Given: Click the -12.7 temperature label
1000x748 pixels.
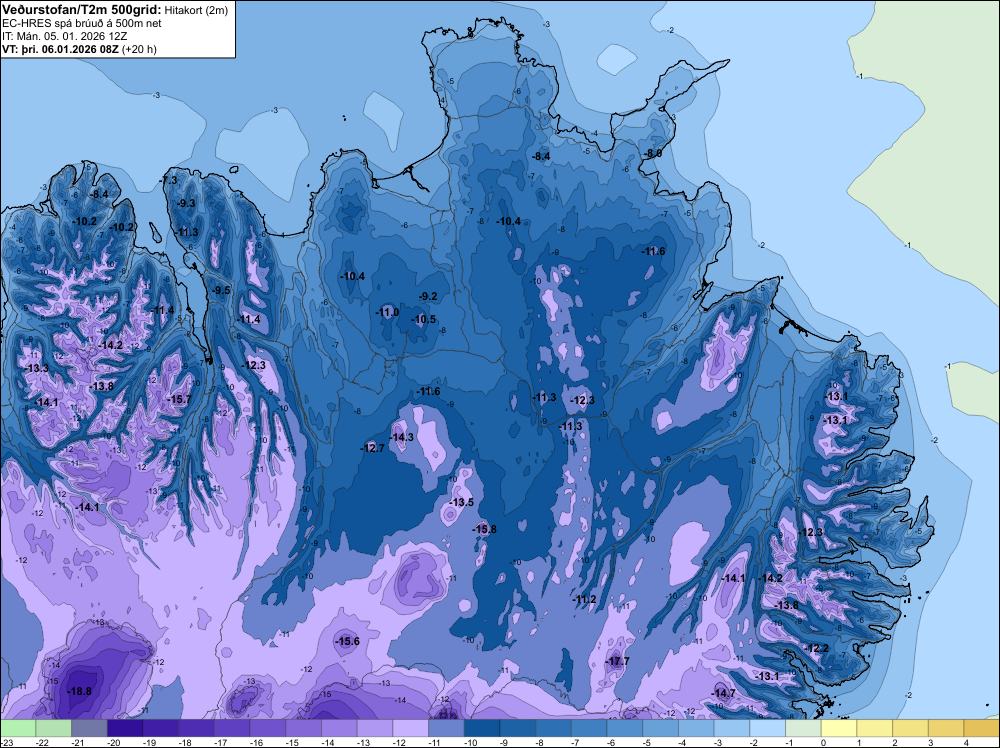Looking at the screenshot, I should (372, 448).
